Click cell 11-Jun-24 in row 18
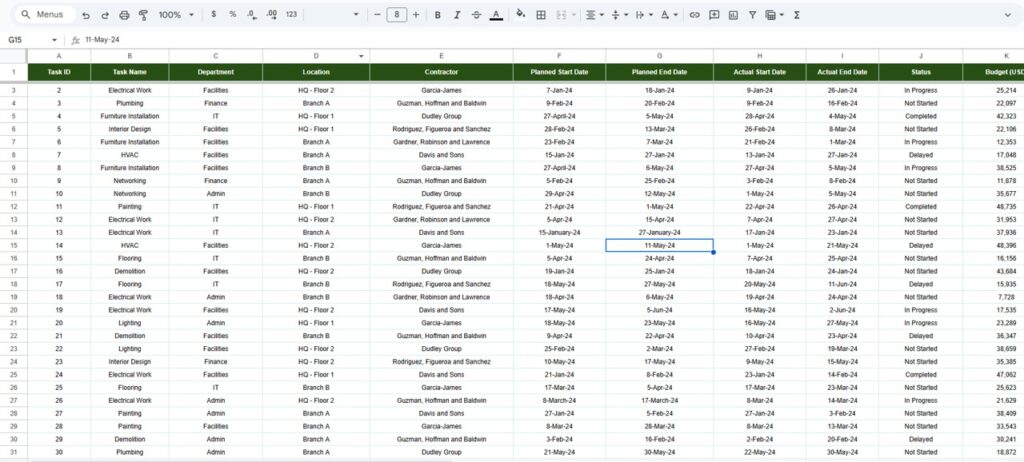The height and width of the screenshot is (462, 1024). click(x=842, y=284)
